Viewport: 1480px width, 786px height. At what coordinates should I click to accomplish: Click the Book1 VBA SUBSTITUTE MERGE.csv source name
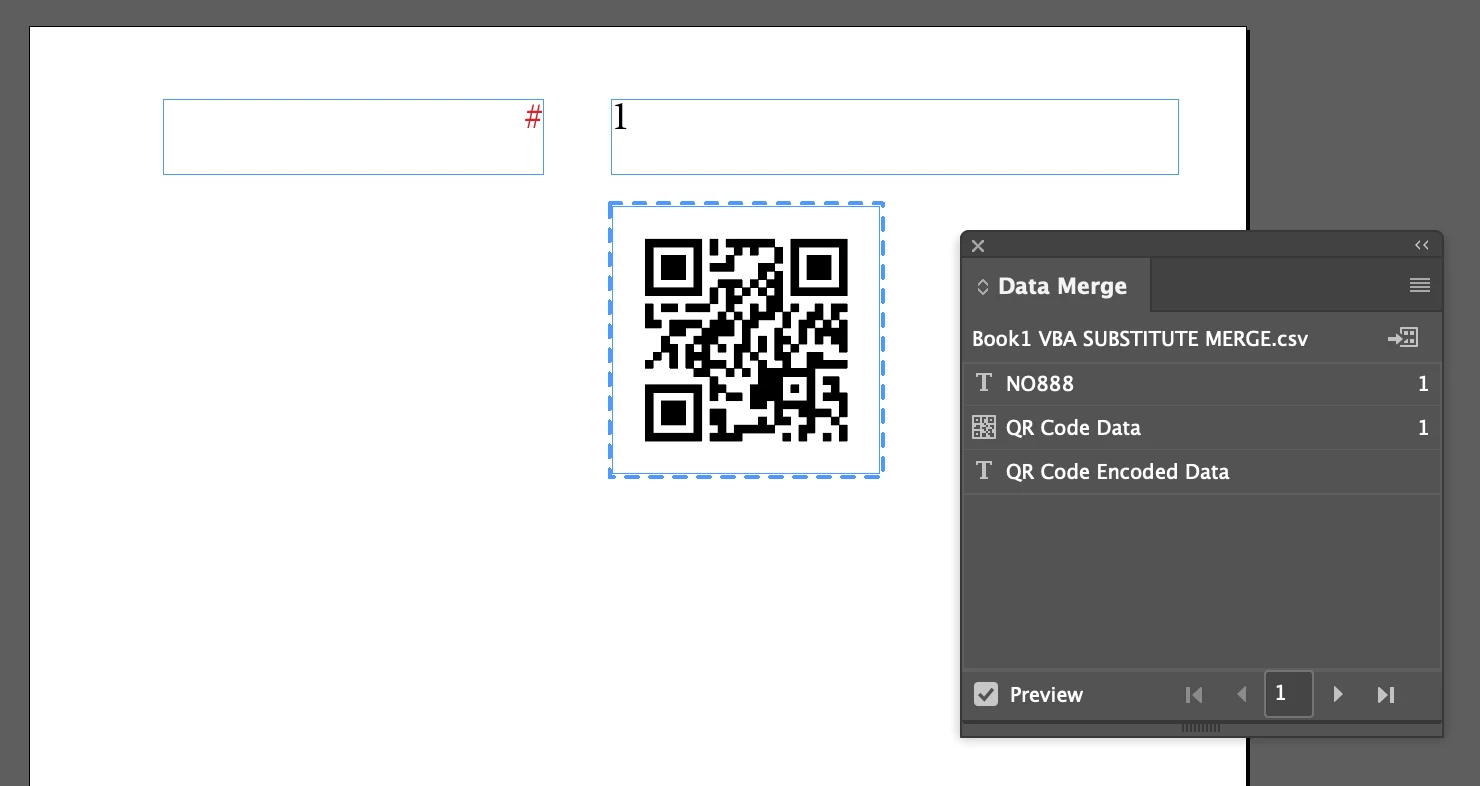[1140, 339]
